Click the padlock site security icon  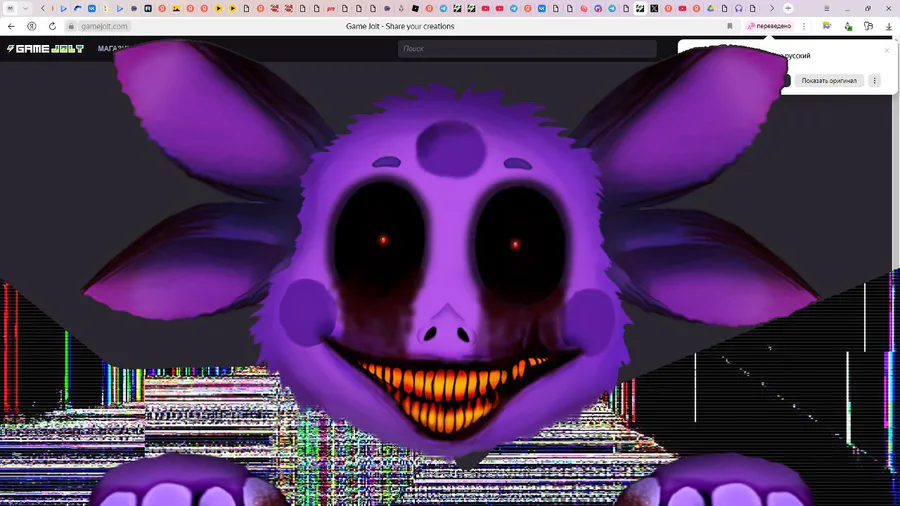71,26
